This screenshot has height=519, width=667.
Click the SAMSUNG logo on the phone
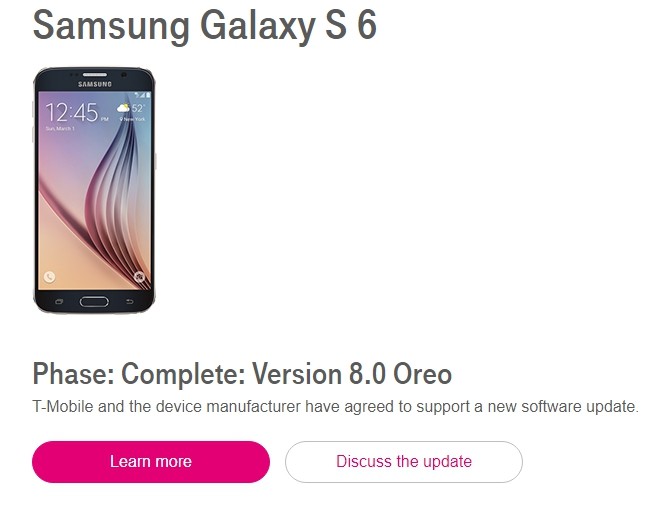point(94,84)
